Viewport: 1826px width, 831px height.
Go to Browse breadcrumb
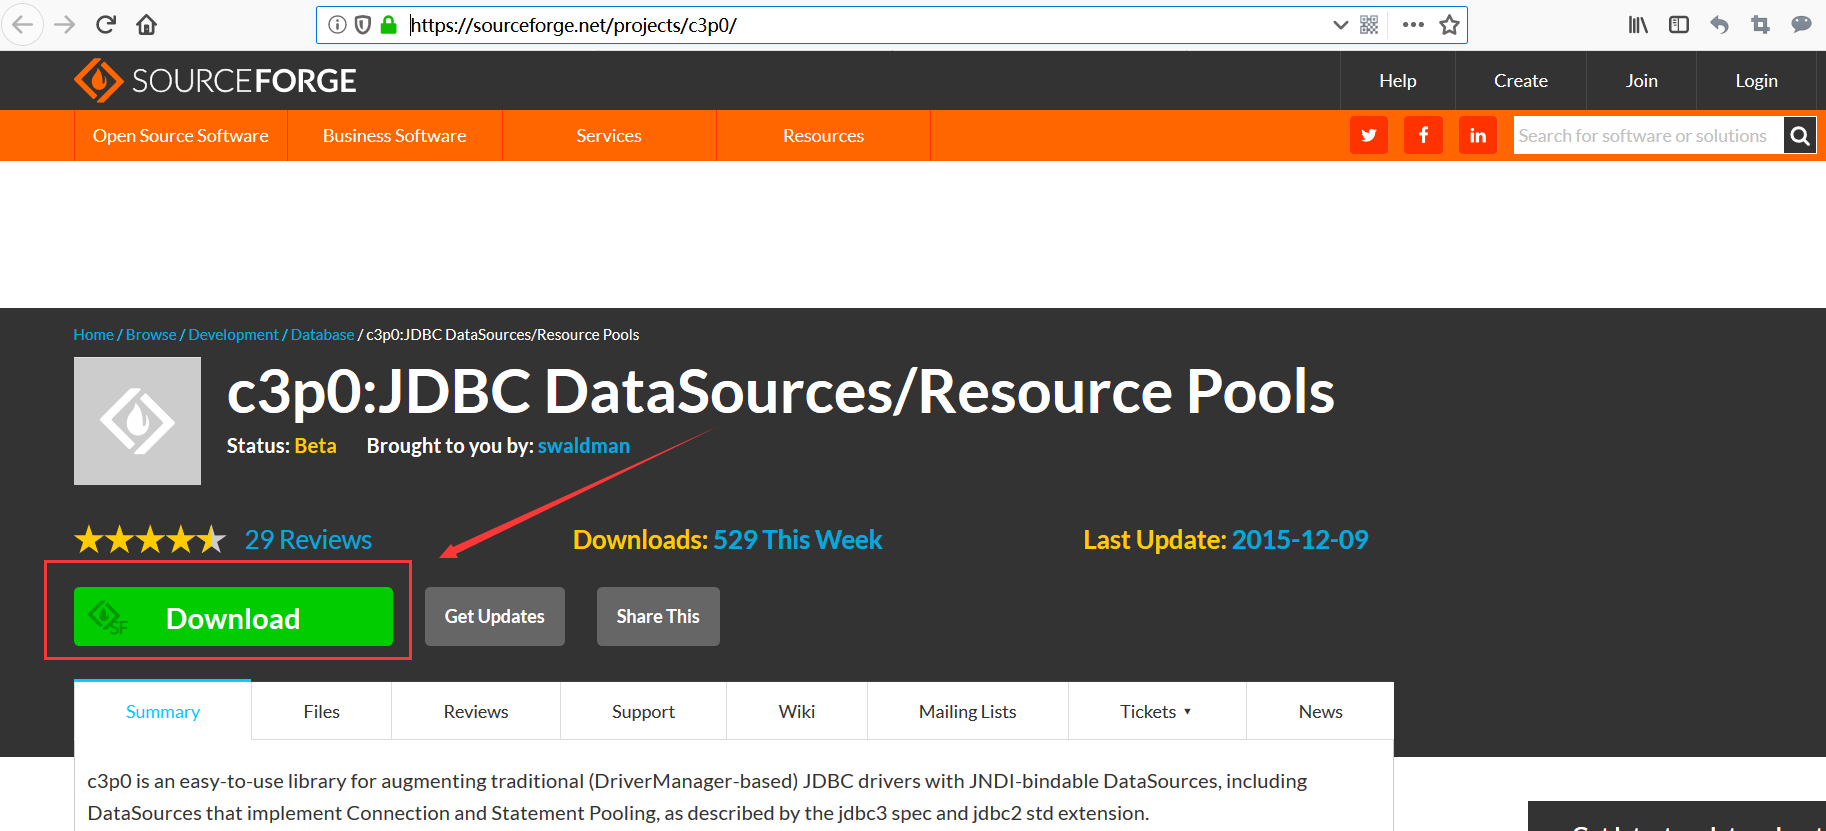[x=151, y=335]
